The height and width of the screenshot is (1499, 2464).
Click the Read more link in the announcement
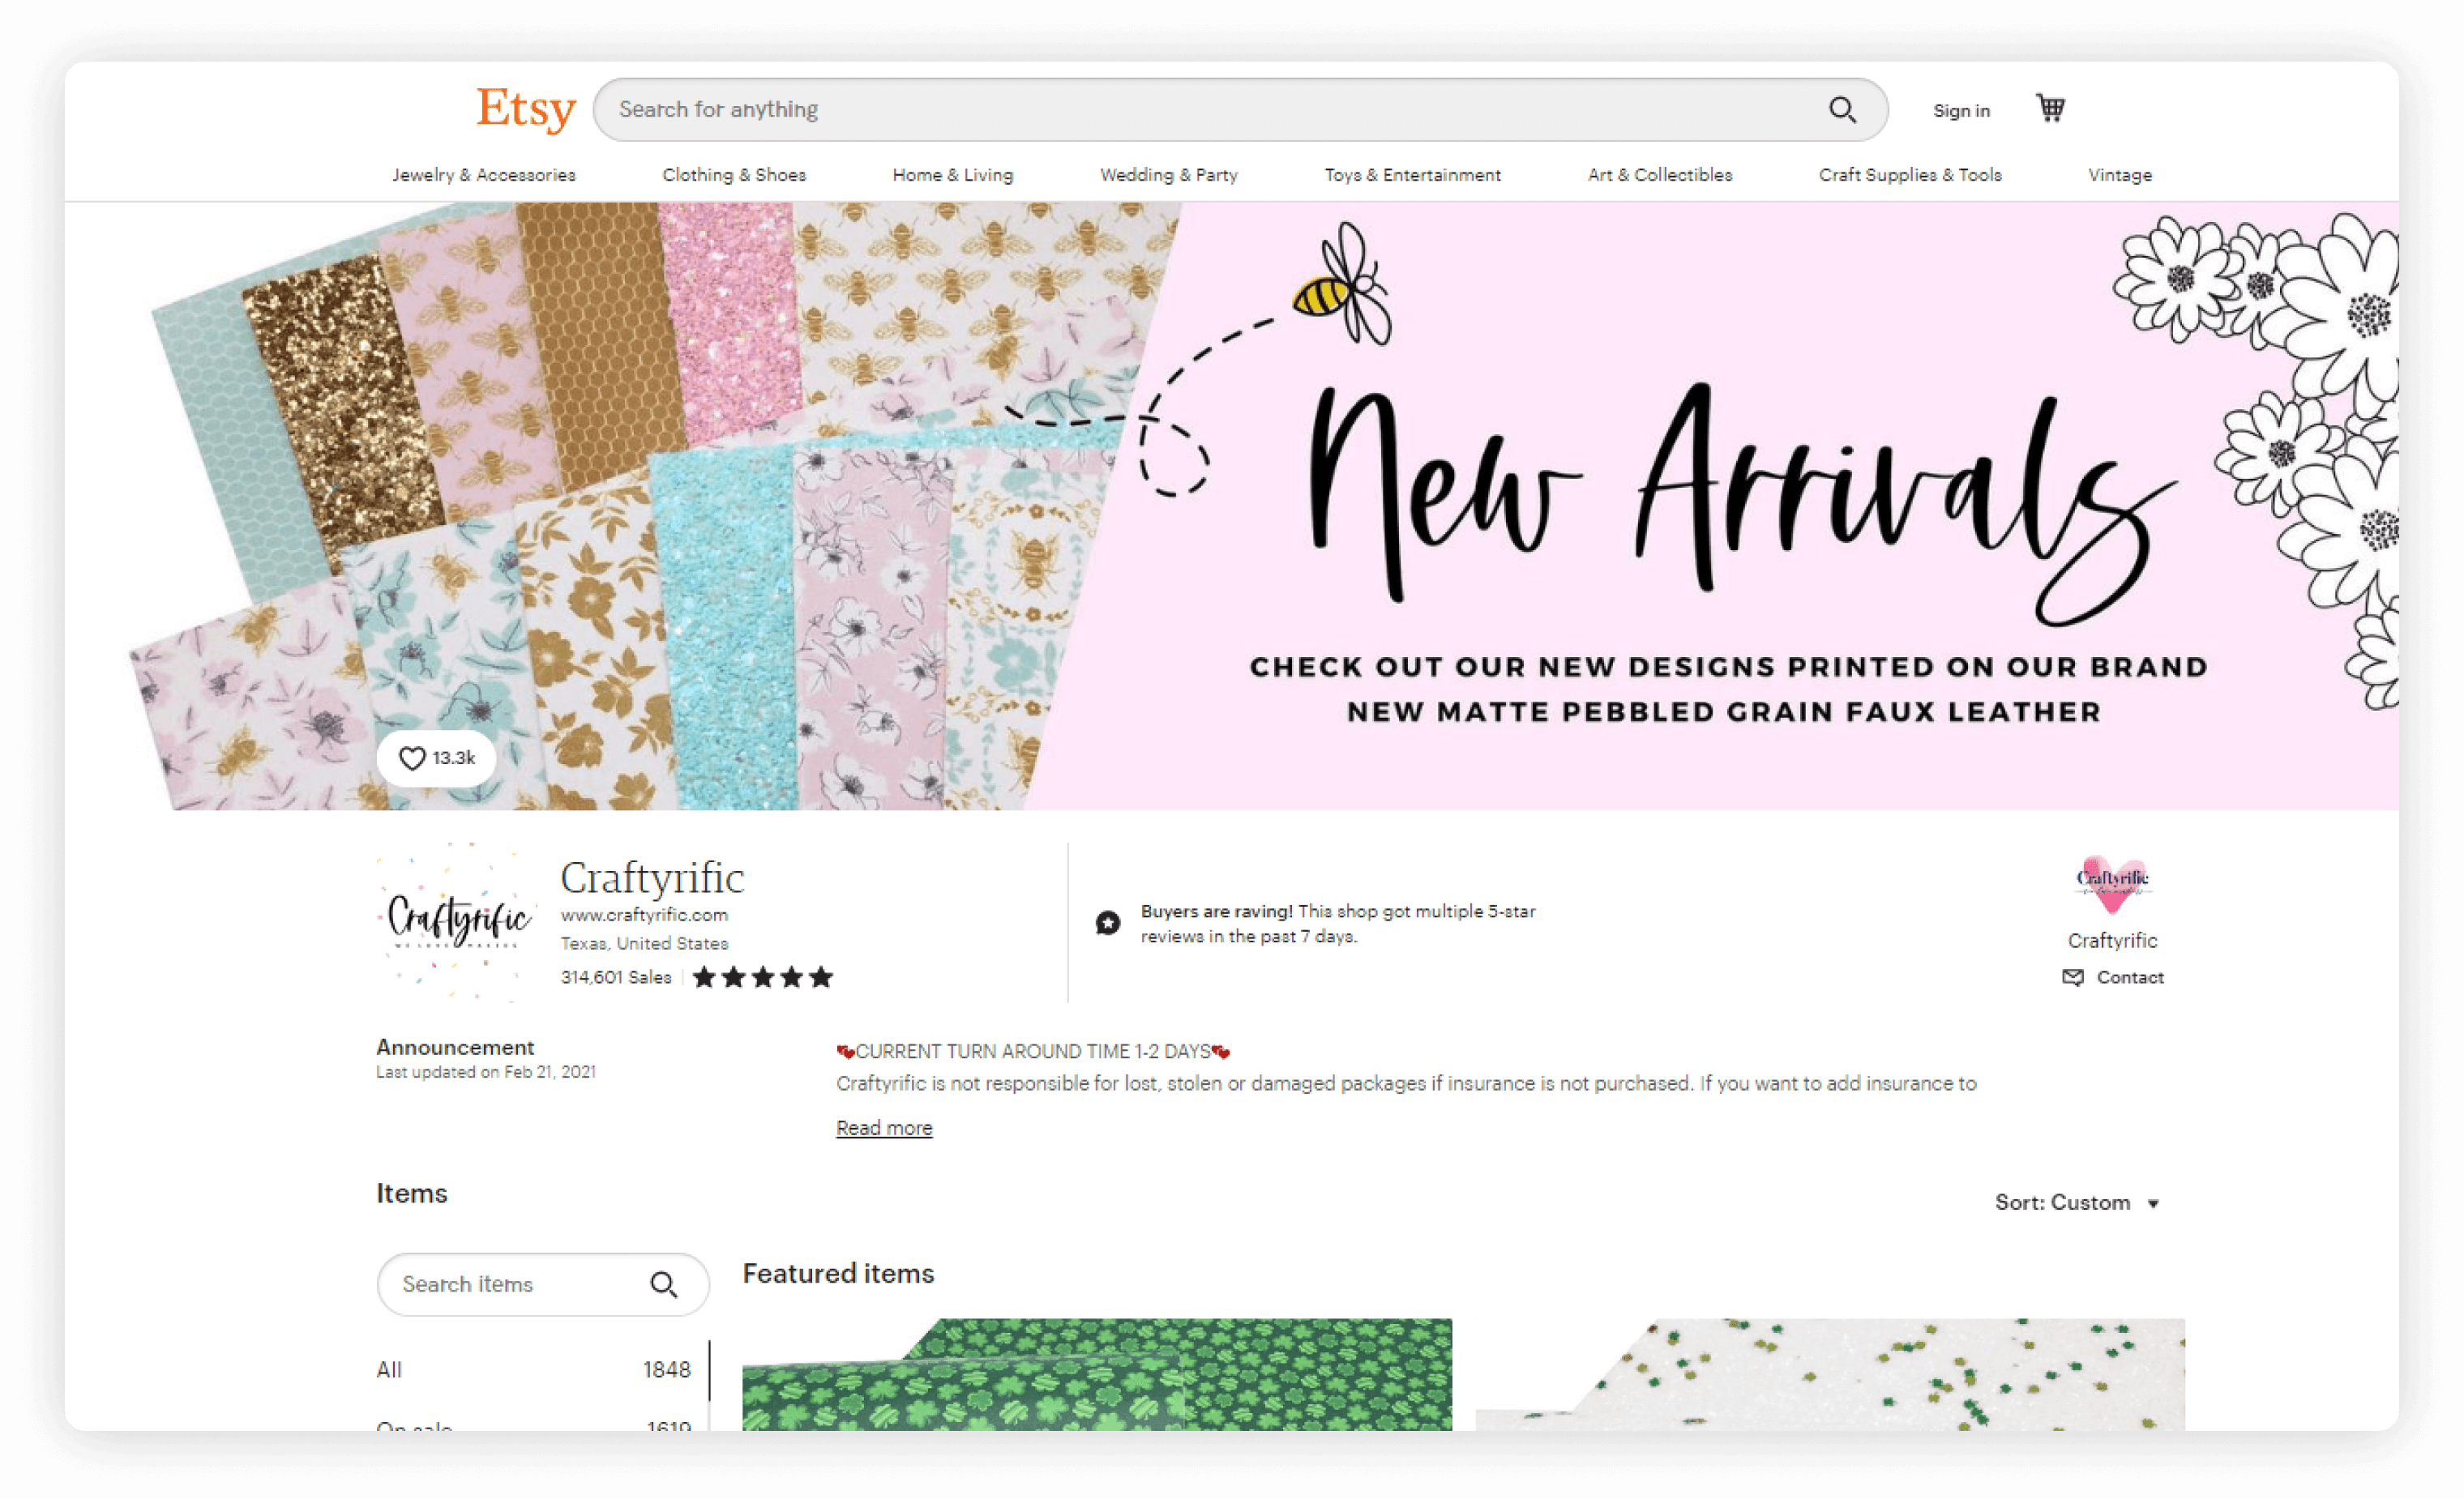pos(884,1127)
